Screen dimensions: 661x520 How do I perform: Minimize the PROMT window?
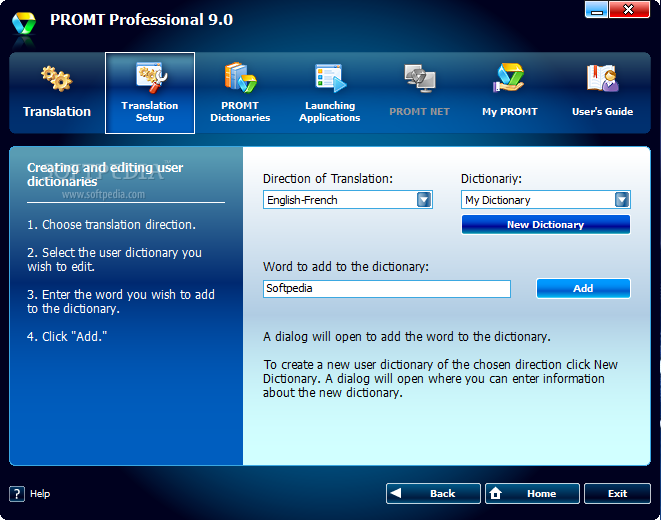[596, 10]
